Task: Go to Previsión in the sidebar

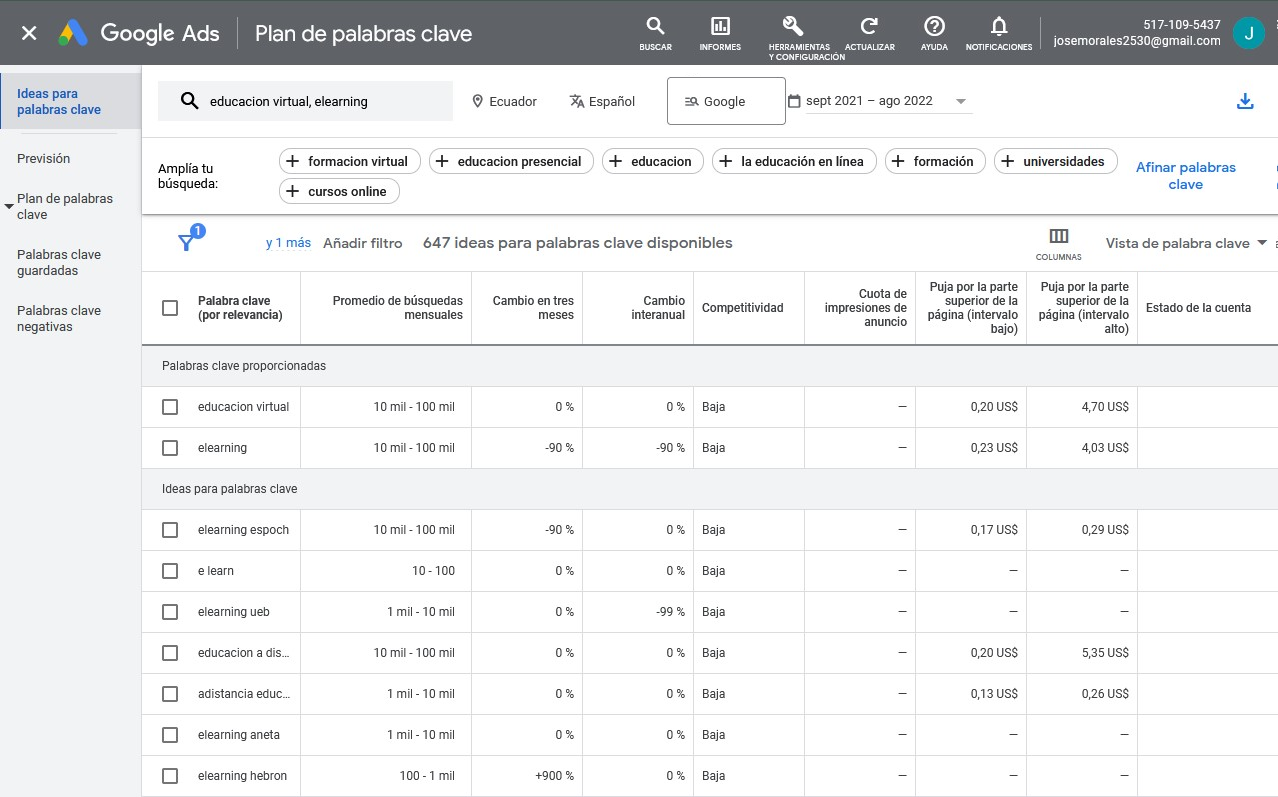Action: (x=44, y=158)
